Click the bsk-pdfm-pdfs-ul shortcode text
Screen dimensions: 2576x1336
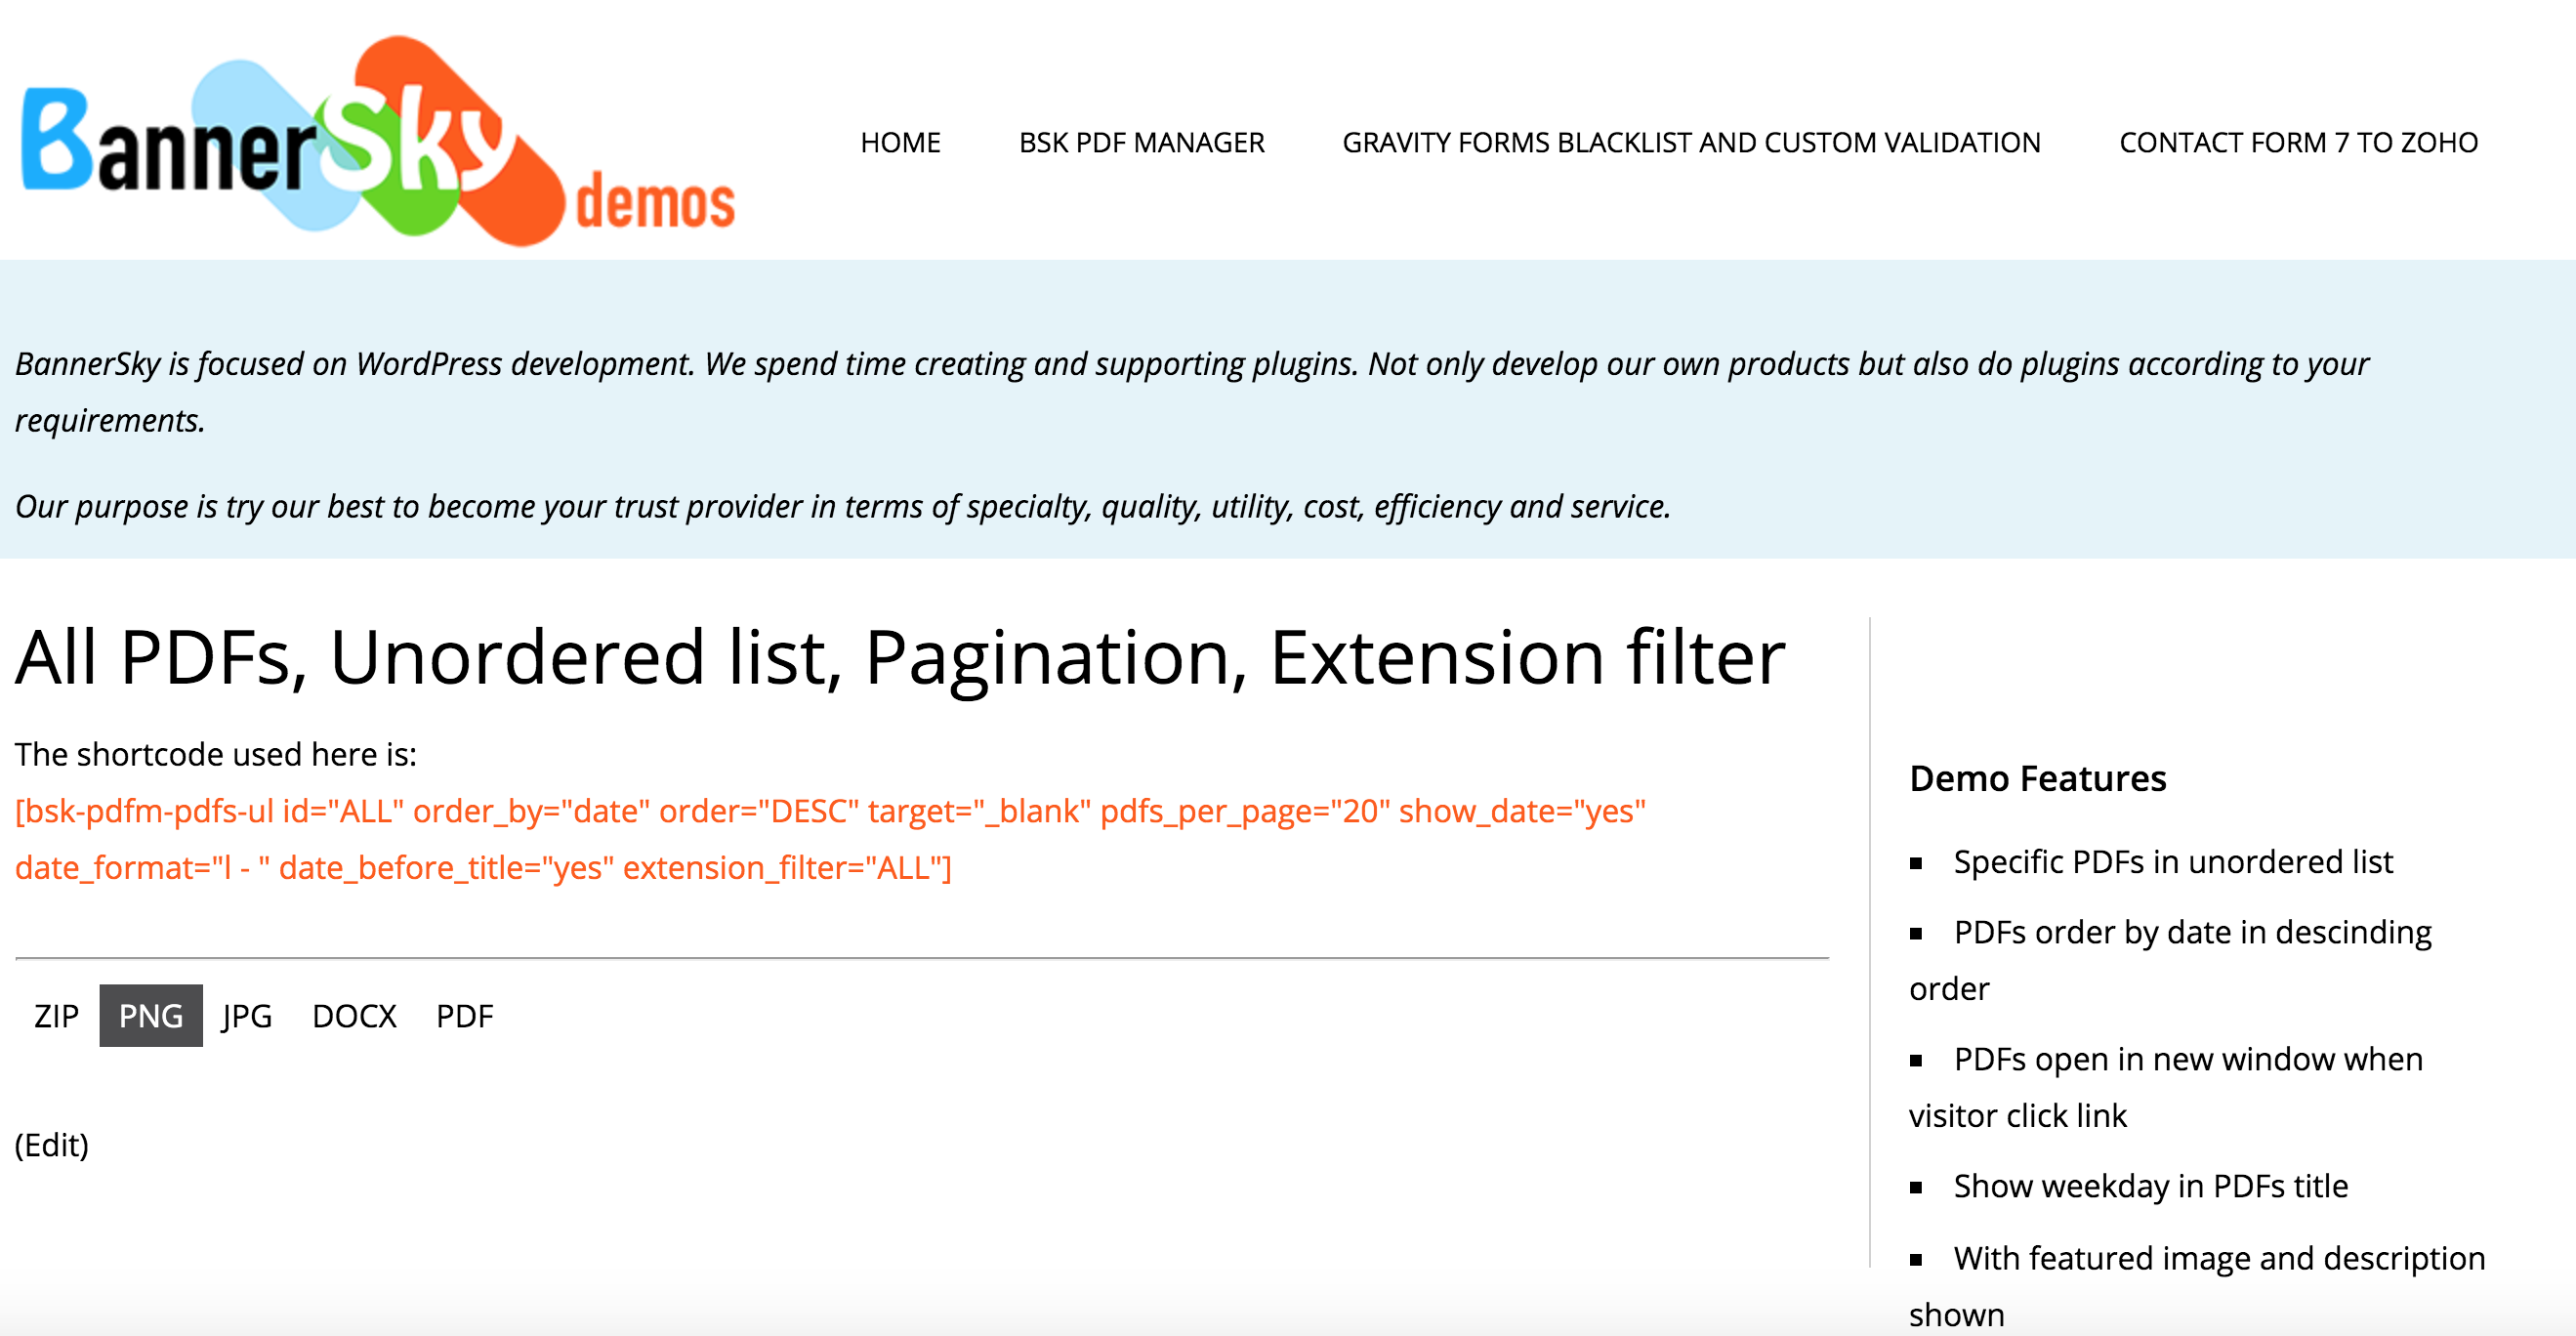point(830,811)
